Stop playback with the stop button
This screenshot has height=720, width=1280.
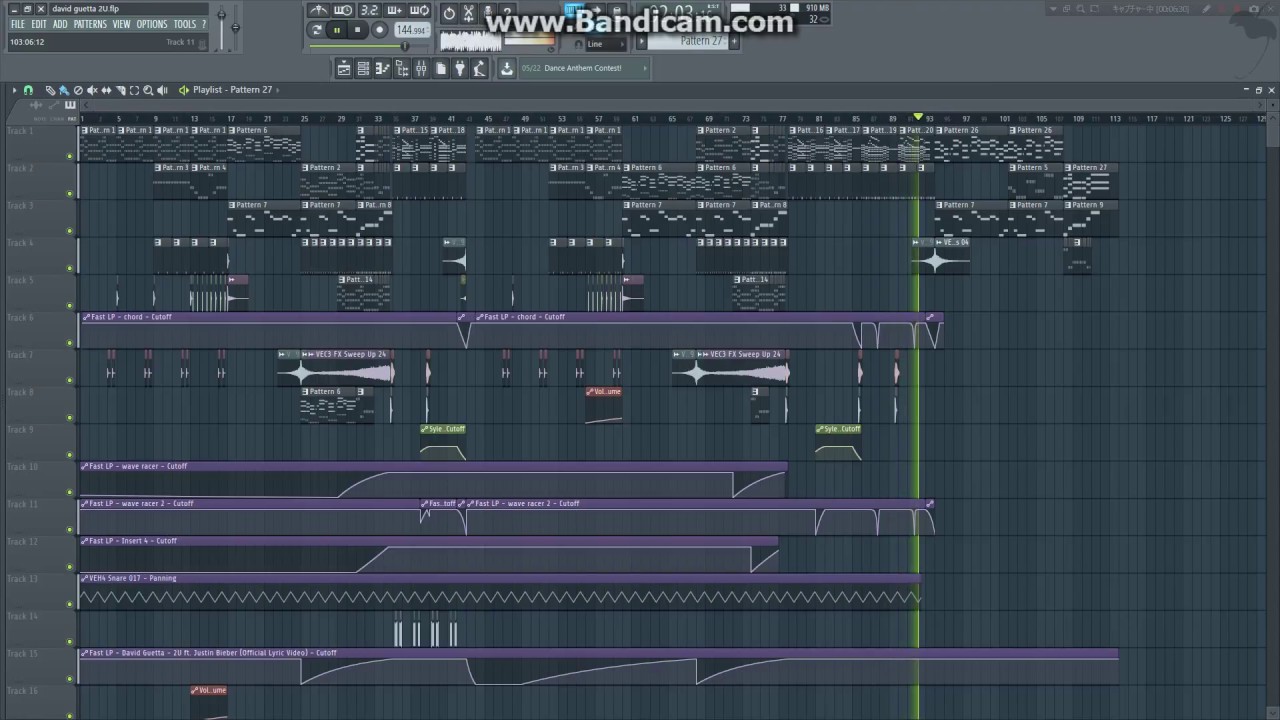358,30
